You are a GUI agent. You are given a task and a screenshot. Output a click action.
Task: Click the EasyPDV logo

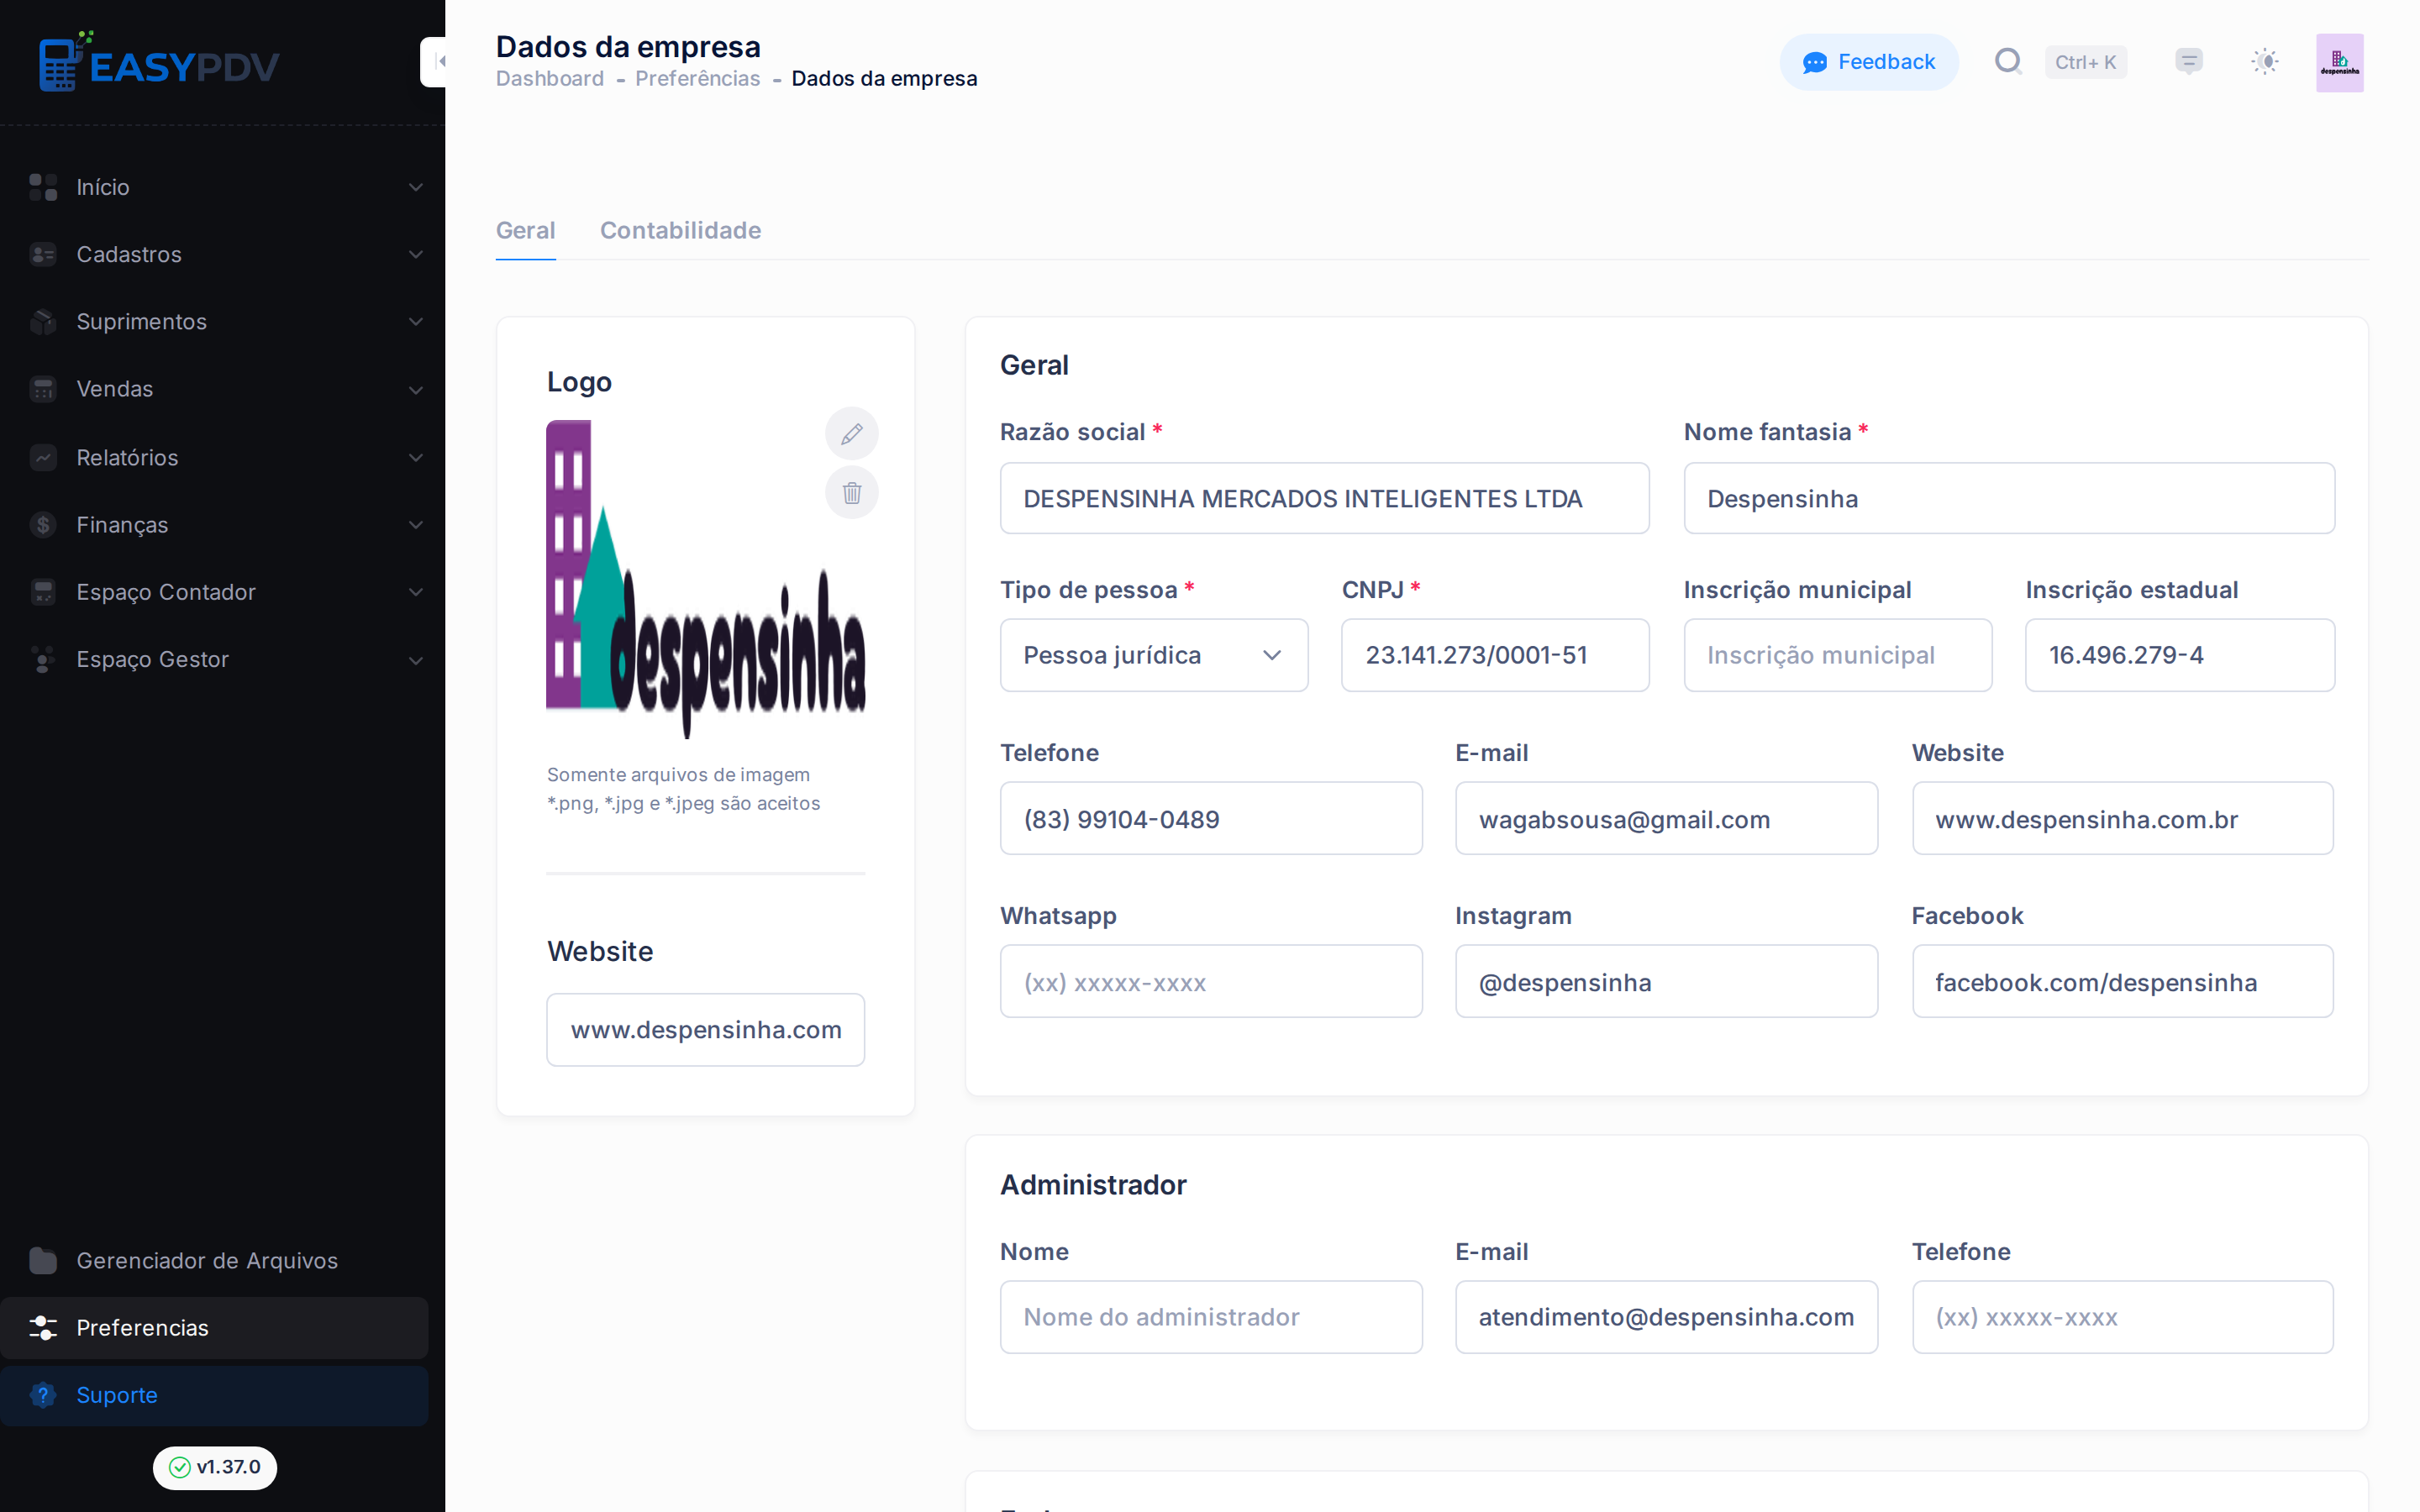click(160, 62)
